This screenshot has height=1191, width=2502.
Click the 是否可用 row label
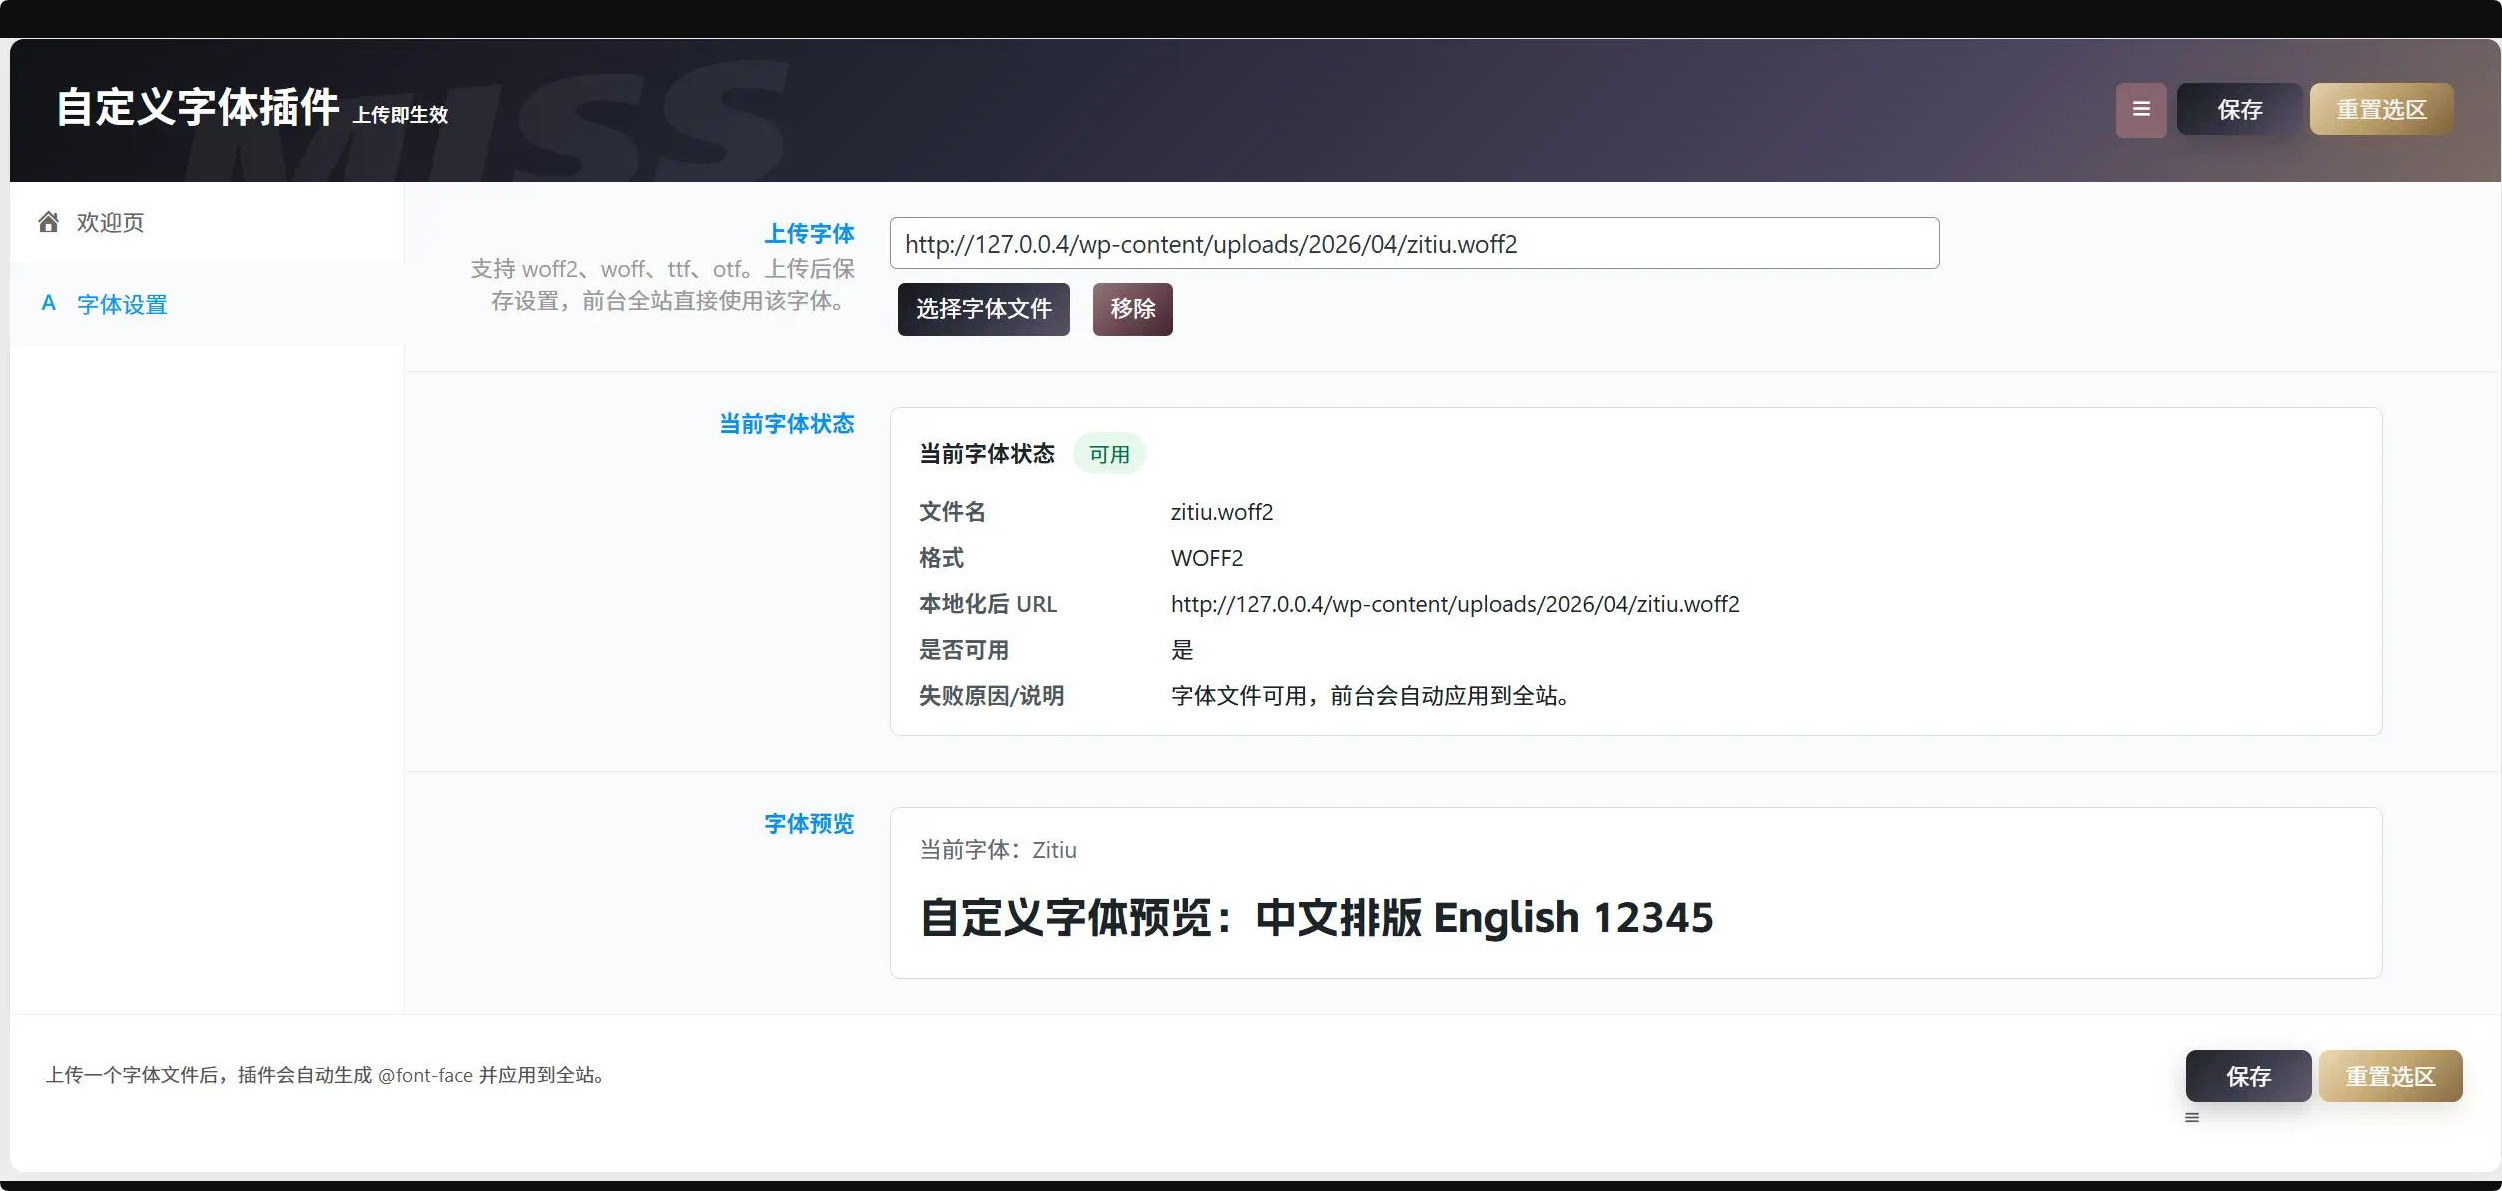(x=964, y=650)
